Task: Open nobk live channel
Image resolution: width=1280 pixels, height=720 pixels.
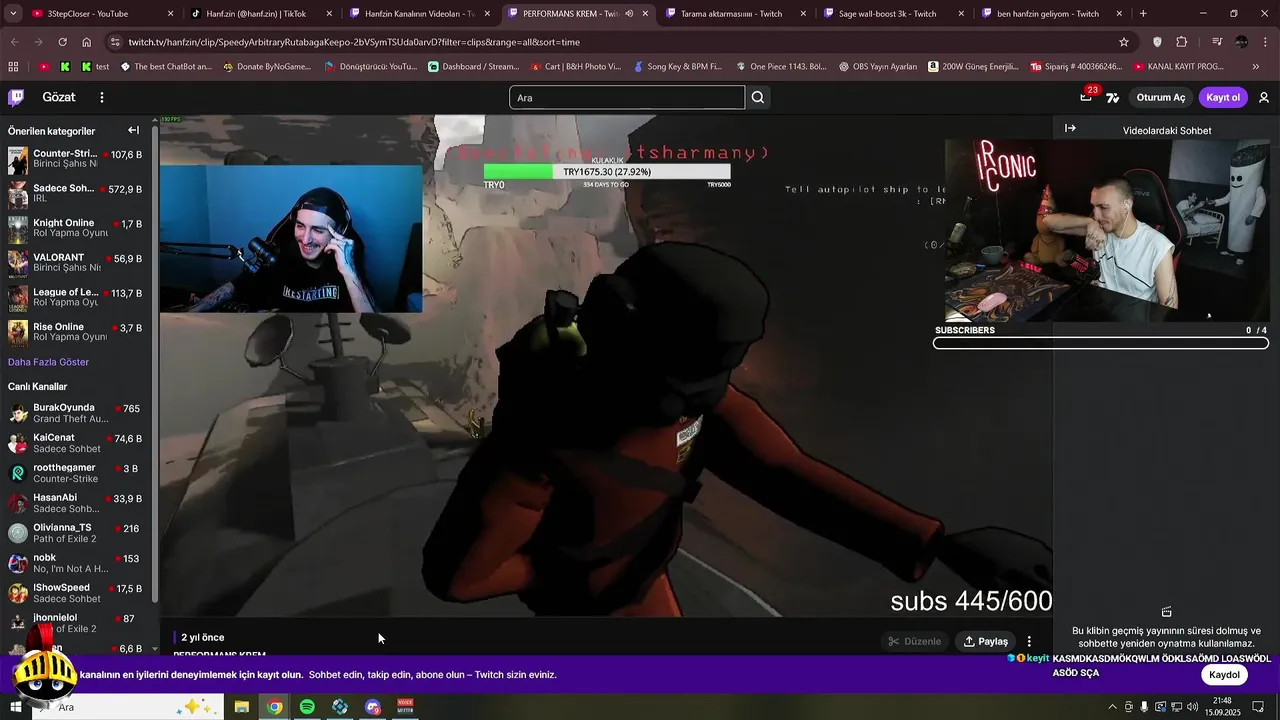Action: (76, 563)
